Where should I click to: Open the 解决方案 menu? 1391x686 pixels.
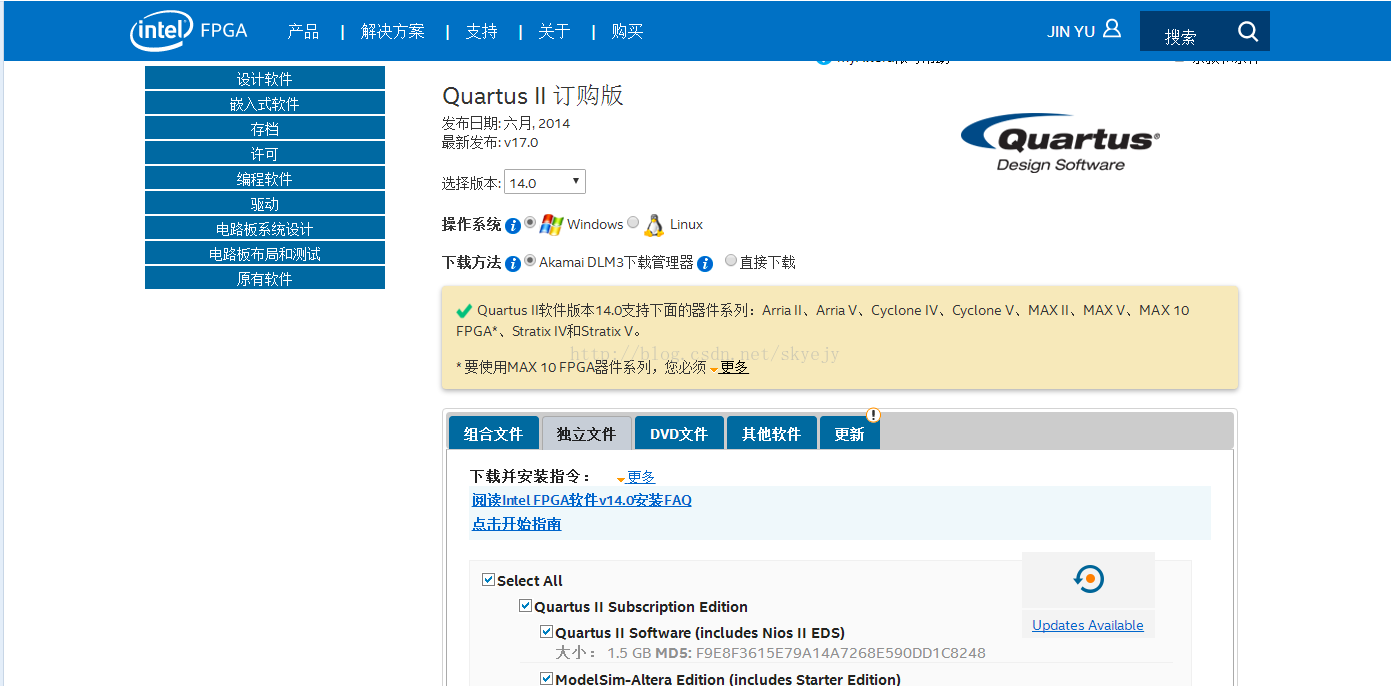click(x=393, y=31)
